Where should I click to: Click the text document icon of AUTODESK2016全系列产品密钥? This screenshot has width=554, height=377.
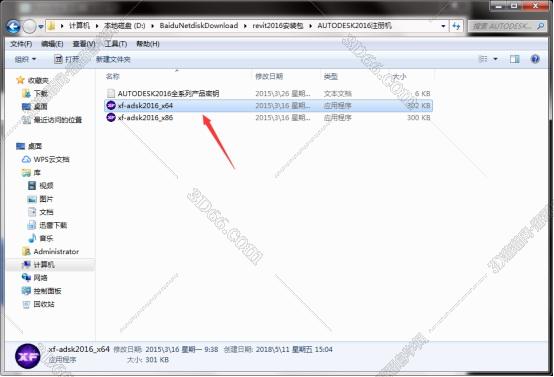tap(111, 93)
